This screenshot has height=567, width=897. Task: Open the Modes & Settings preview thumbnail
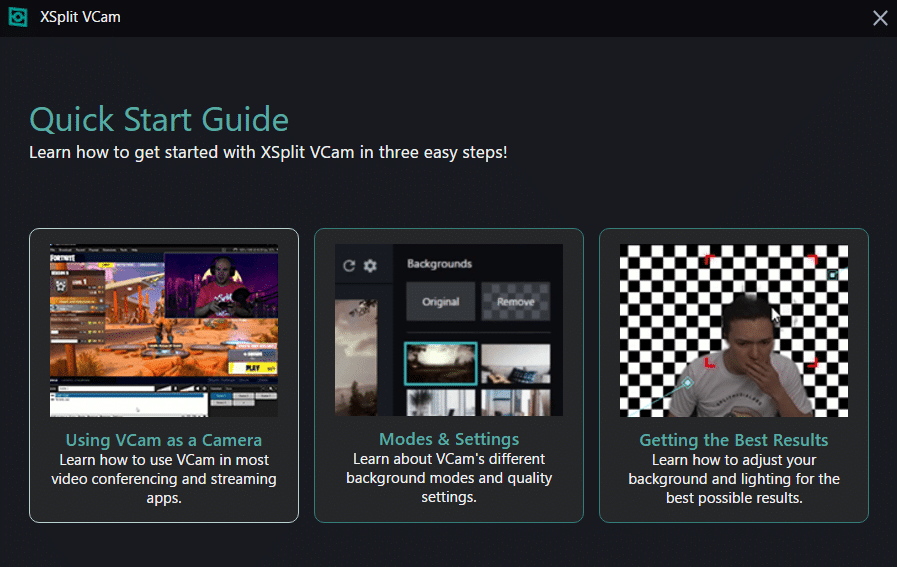pyautogui.click(x=448, y=330)
